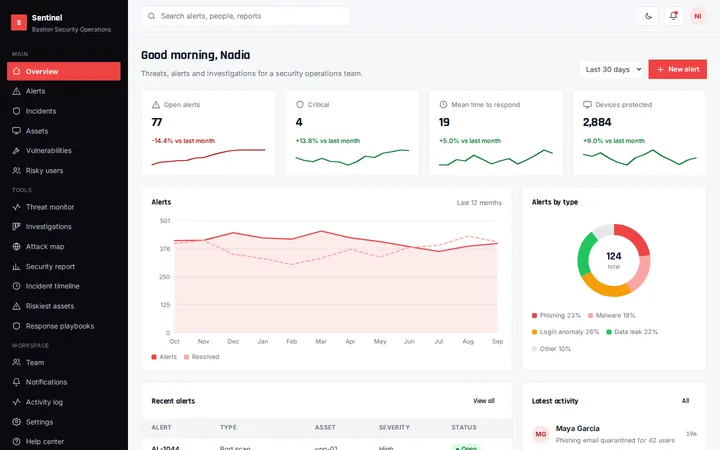Screen dimensions: 720x450
Task: Go to the Alerts menu item
Action: (64, 91)
